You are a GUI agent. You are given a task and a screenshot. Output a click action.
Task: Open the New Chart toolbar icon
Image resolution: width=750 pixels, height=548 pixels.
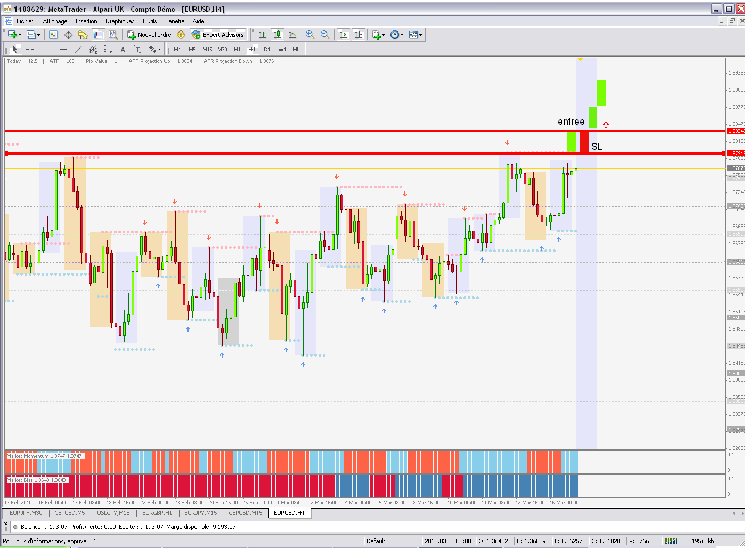(12, 34)
